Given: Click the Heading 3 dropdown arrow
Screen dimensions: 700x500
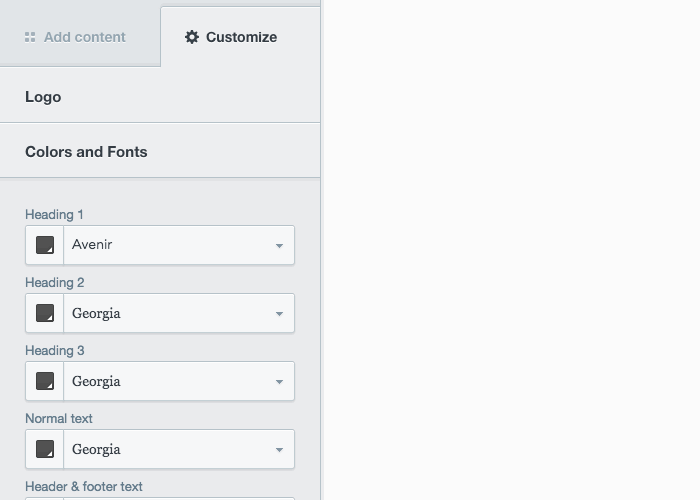Looking at the screenshot, I should [279, 382].
